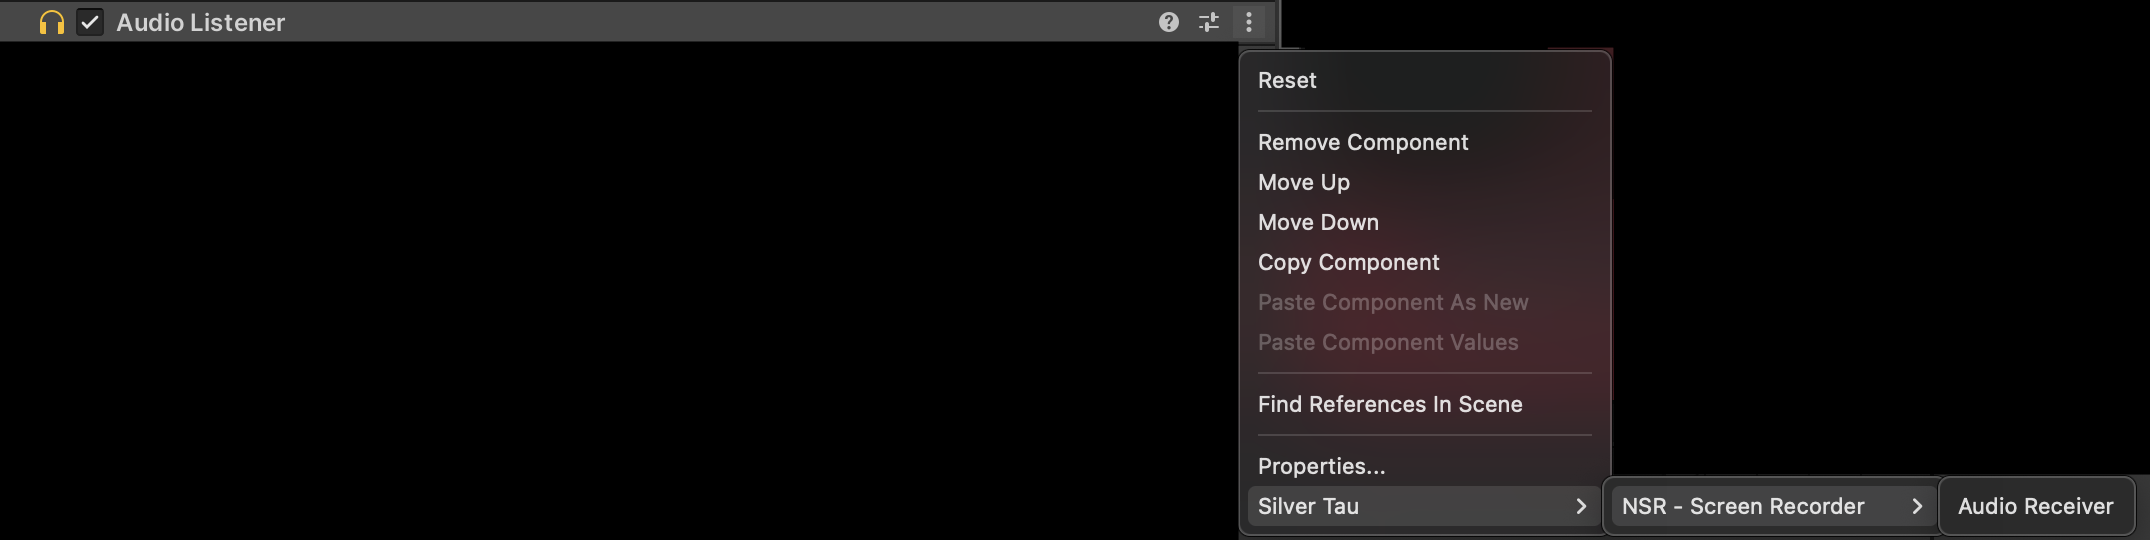The height and width of the screenshot is (540, 2150).
Task: Click the three-dot component options icon
Action: click(1249, 22)
